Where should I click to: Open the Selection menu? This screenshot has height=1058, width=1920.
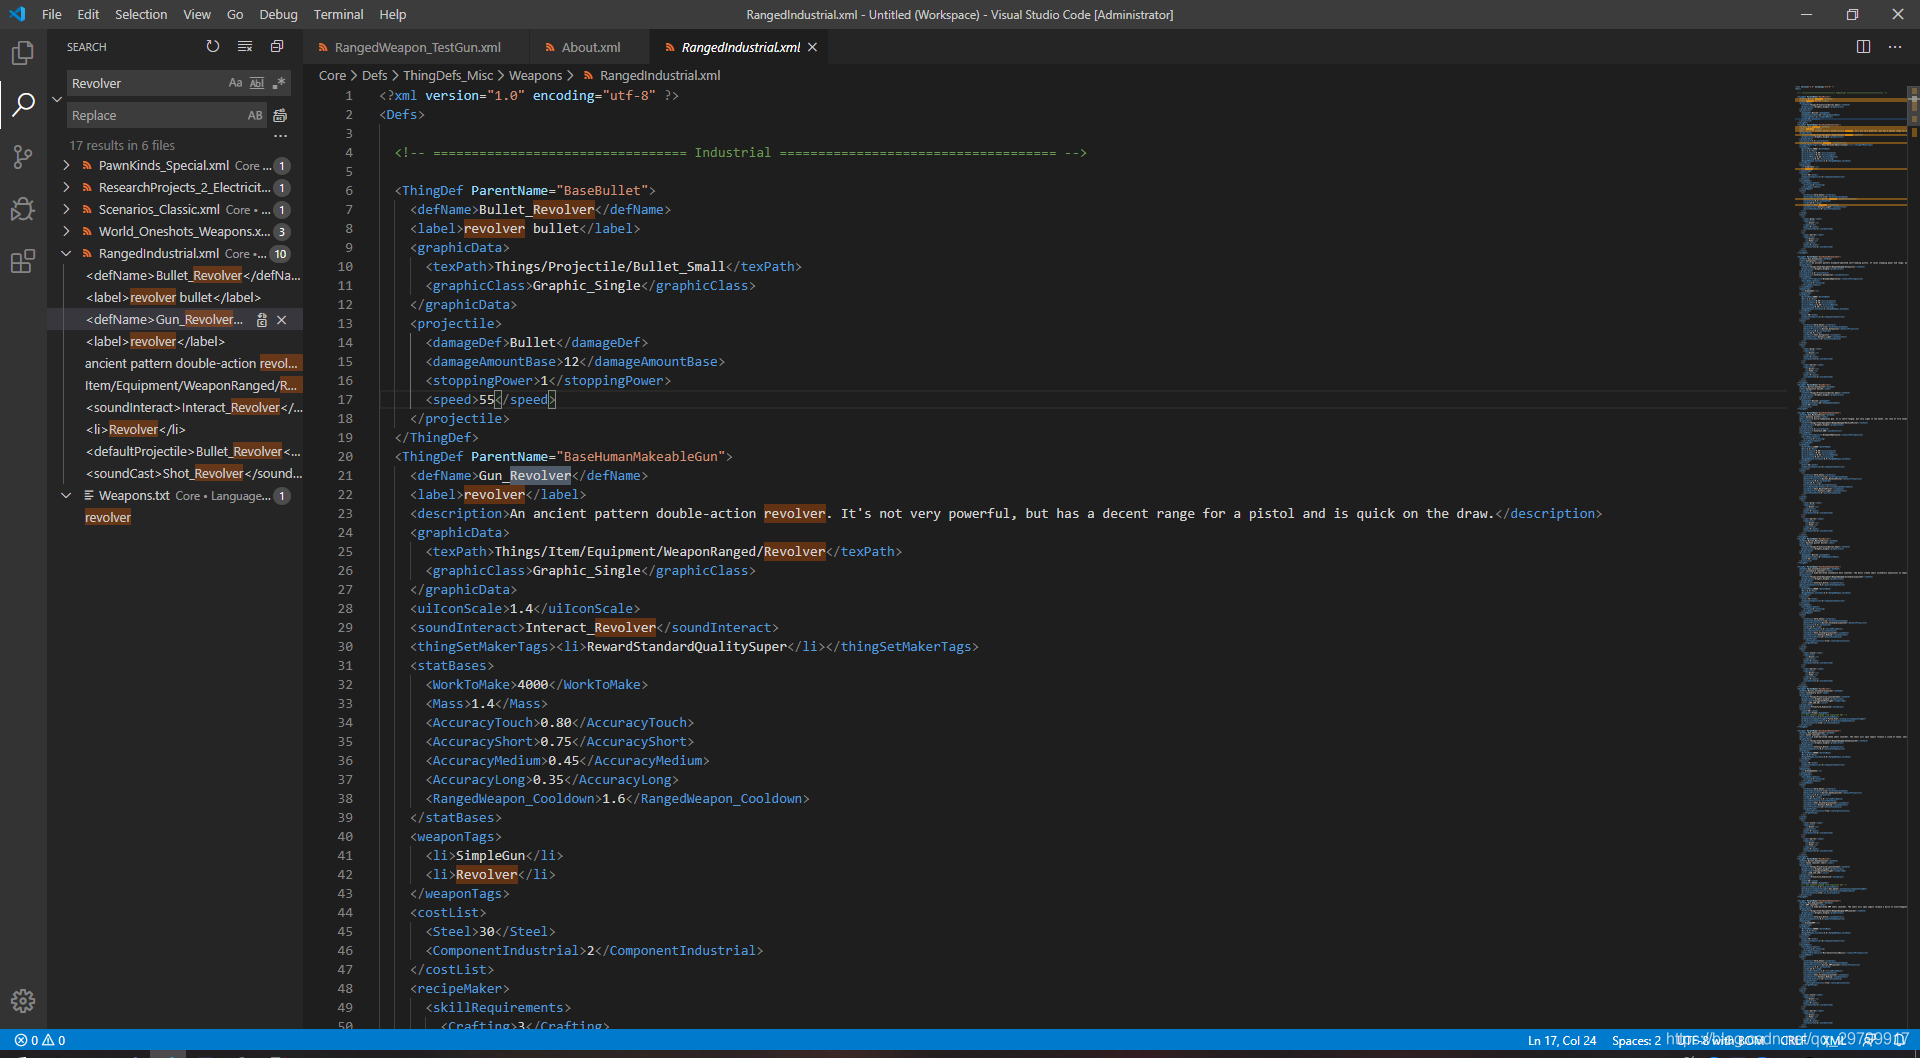pyautogui.click(x=141, y=14)
